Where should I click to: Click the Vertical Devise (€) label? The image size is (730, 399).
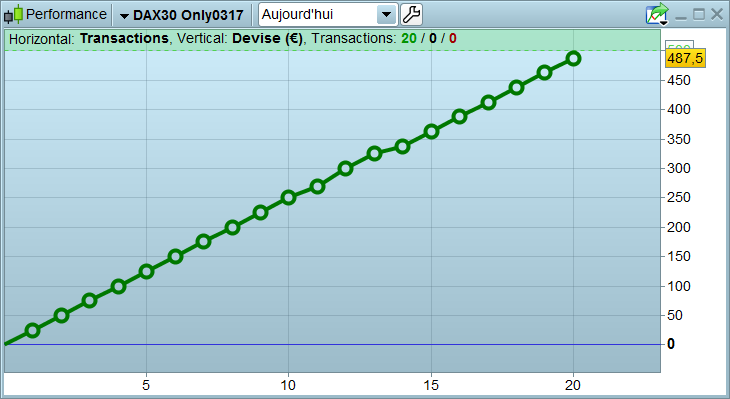point(240,39)
